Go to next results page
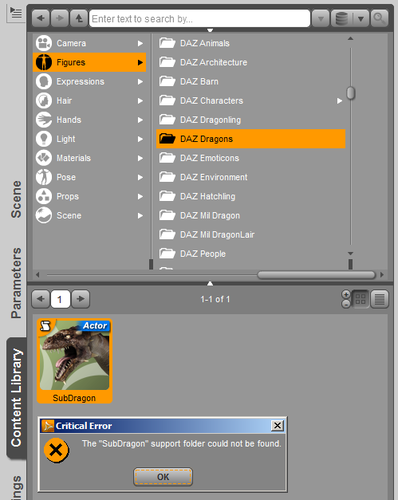398x500 pixels. click(x=81, y=299)
